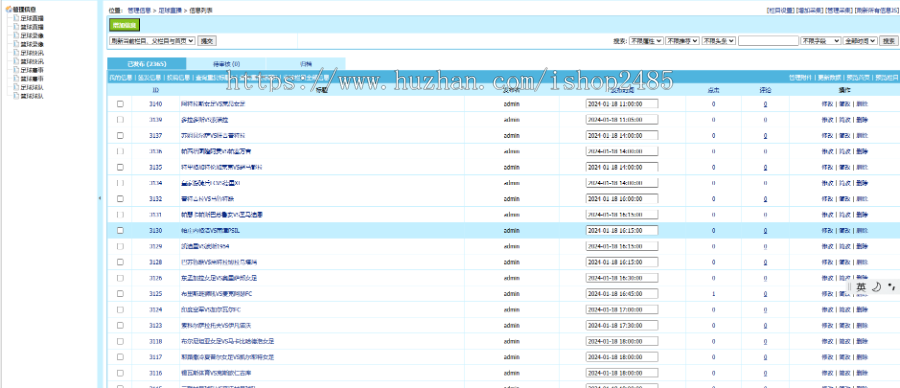Image resolution: width=900 pixels, height=388 pixels.
Task: Click the page icon beside 足球直播
Action: [17, 18]
